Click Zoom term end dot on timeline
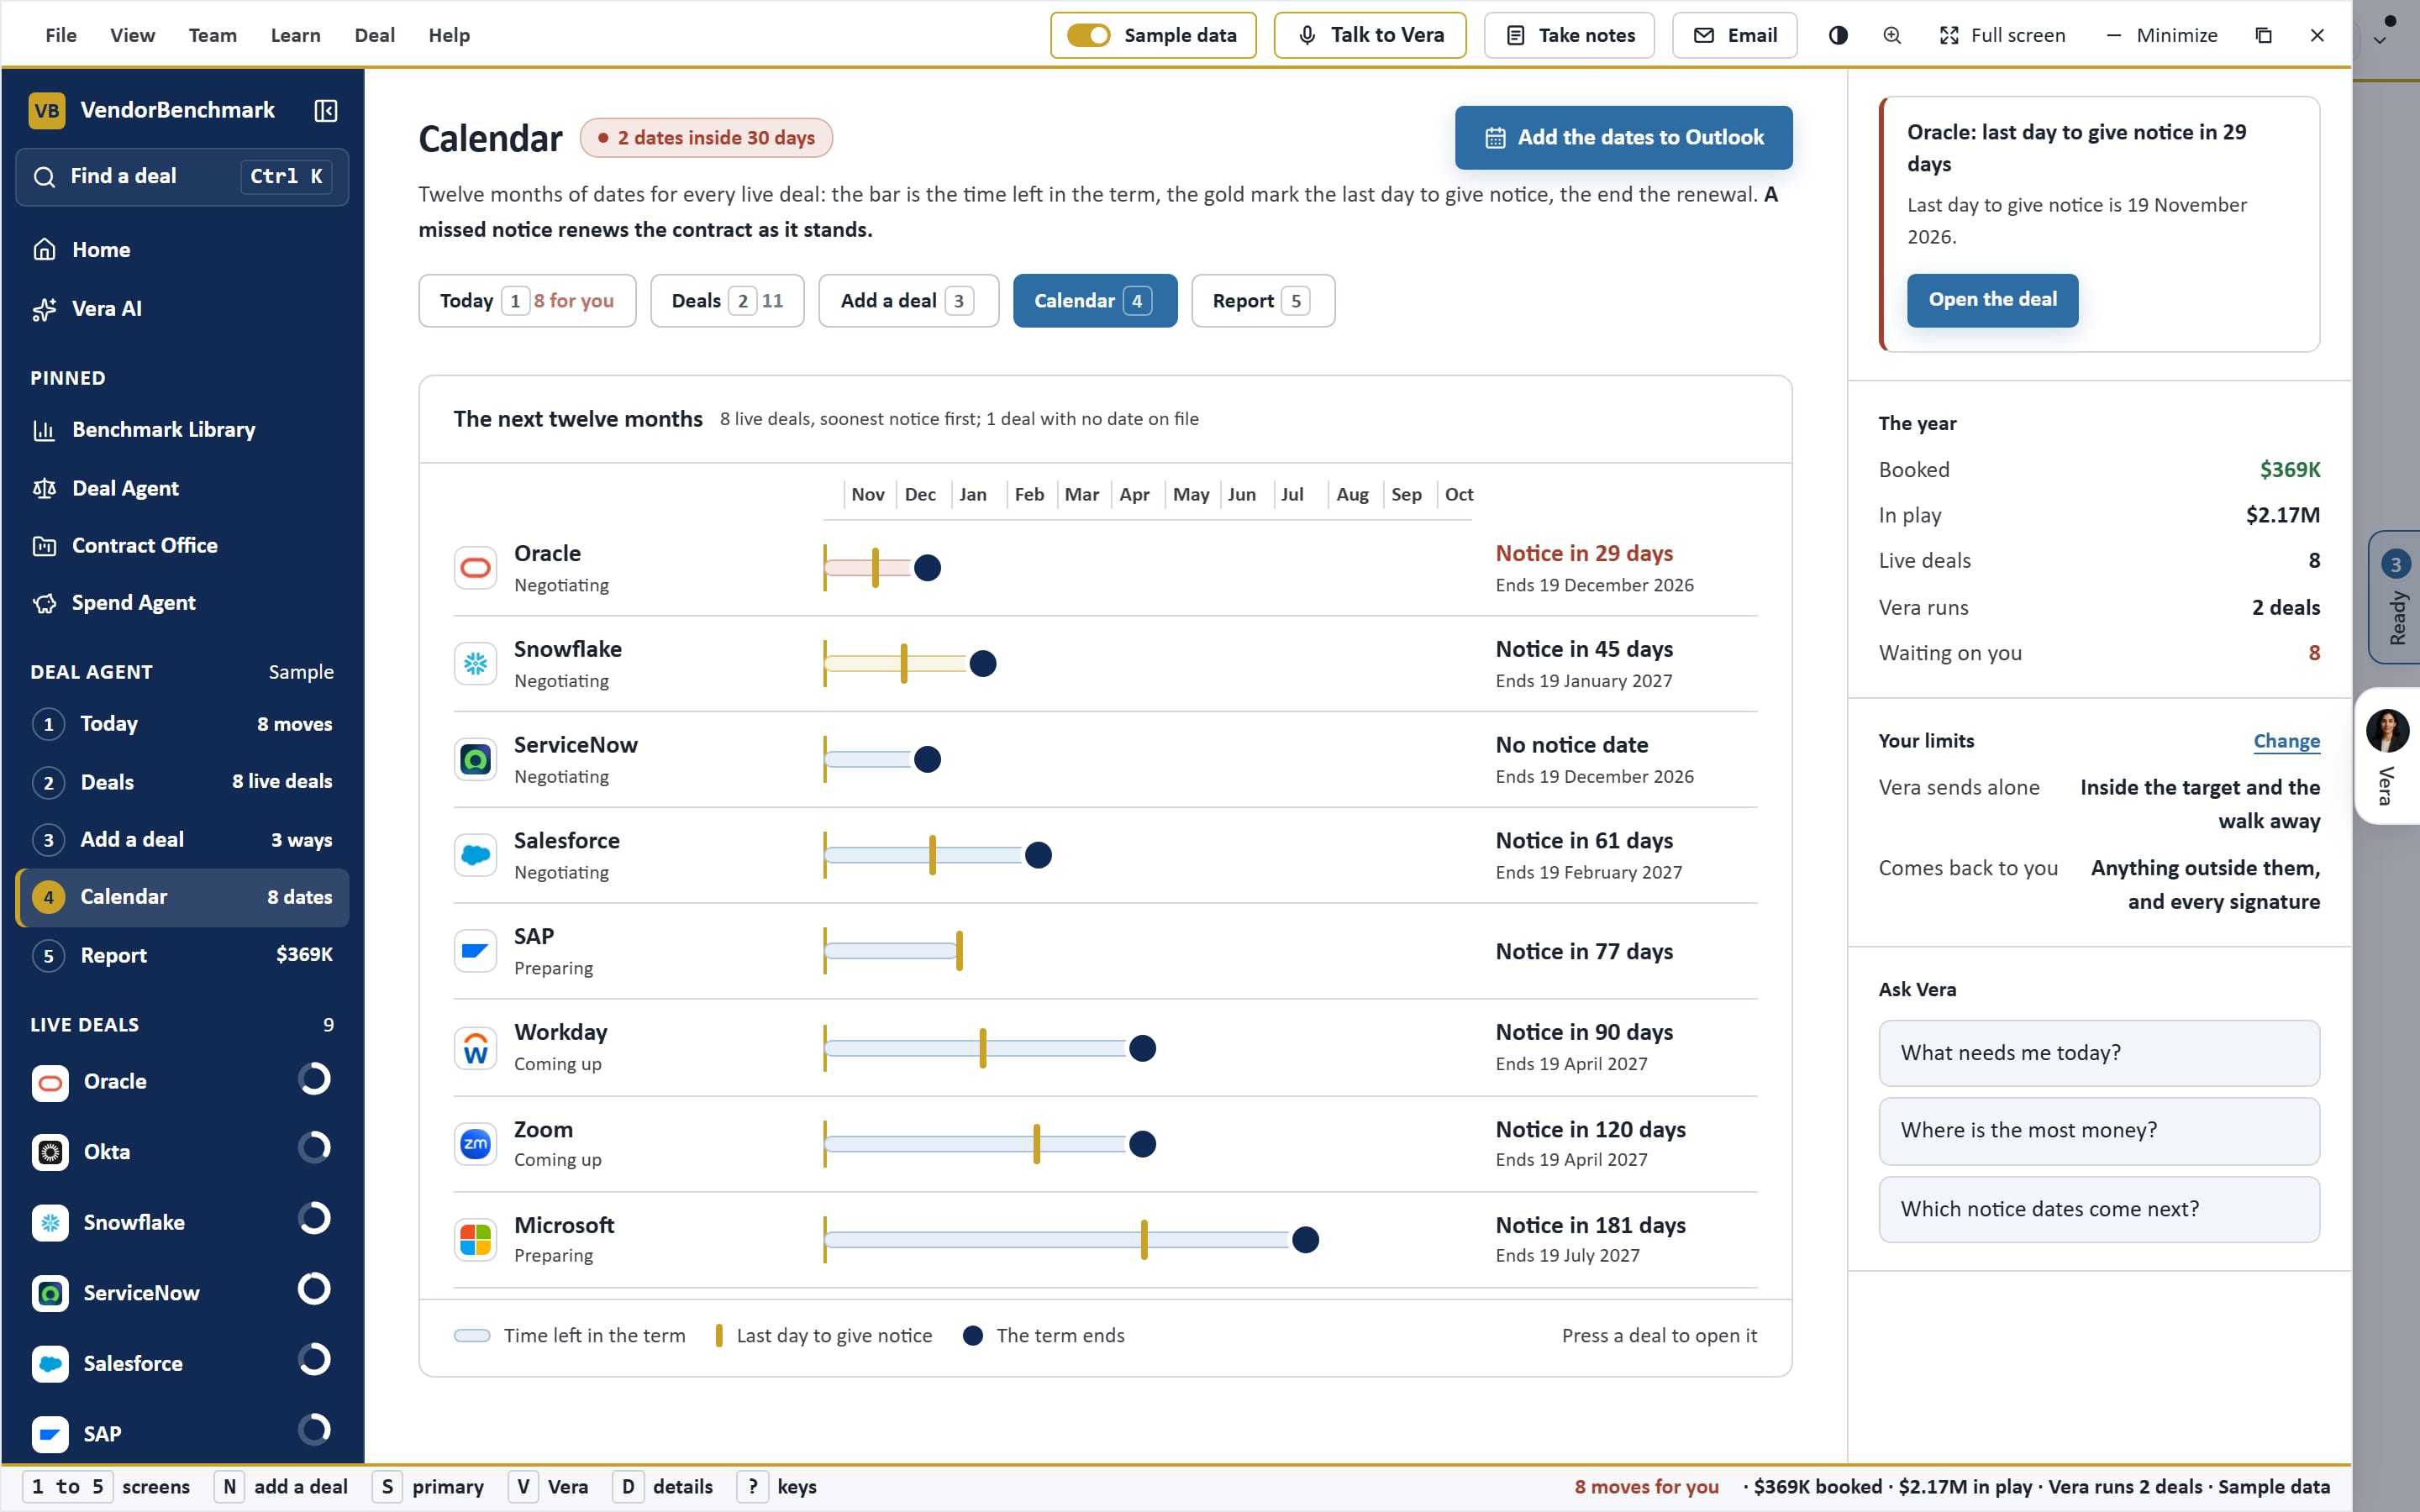The width and height of the screenshot is (2420, 1512). (1142, 1144)
